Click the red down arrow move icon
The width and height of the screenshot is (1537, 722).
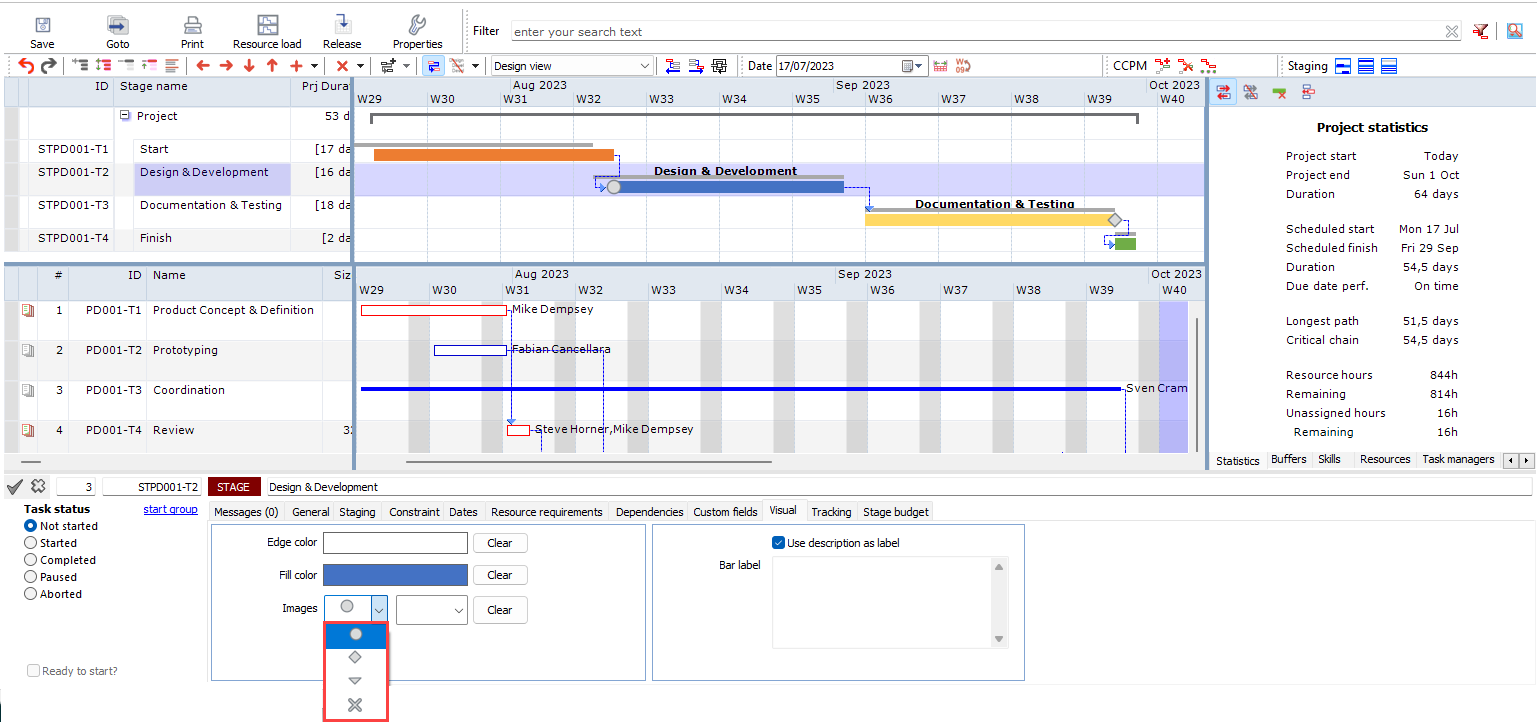[x=249, y=66]
